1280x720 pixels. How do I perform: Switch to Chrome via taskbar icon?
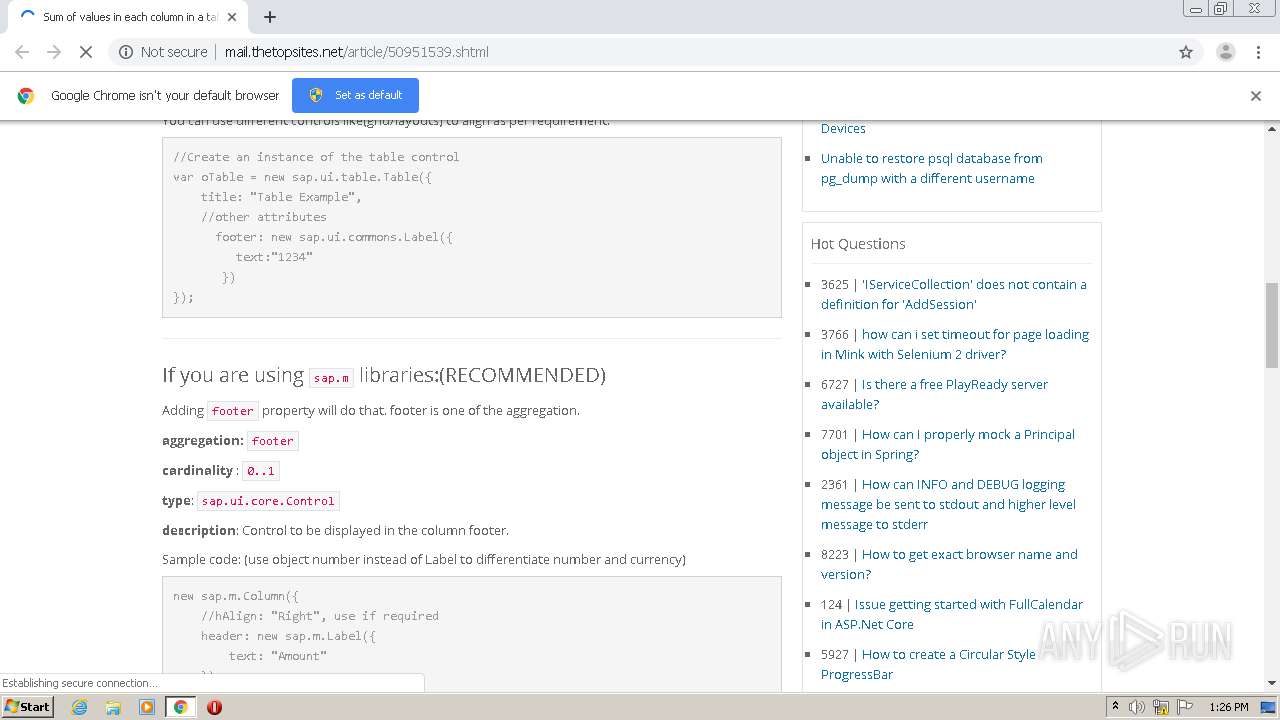180,707
